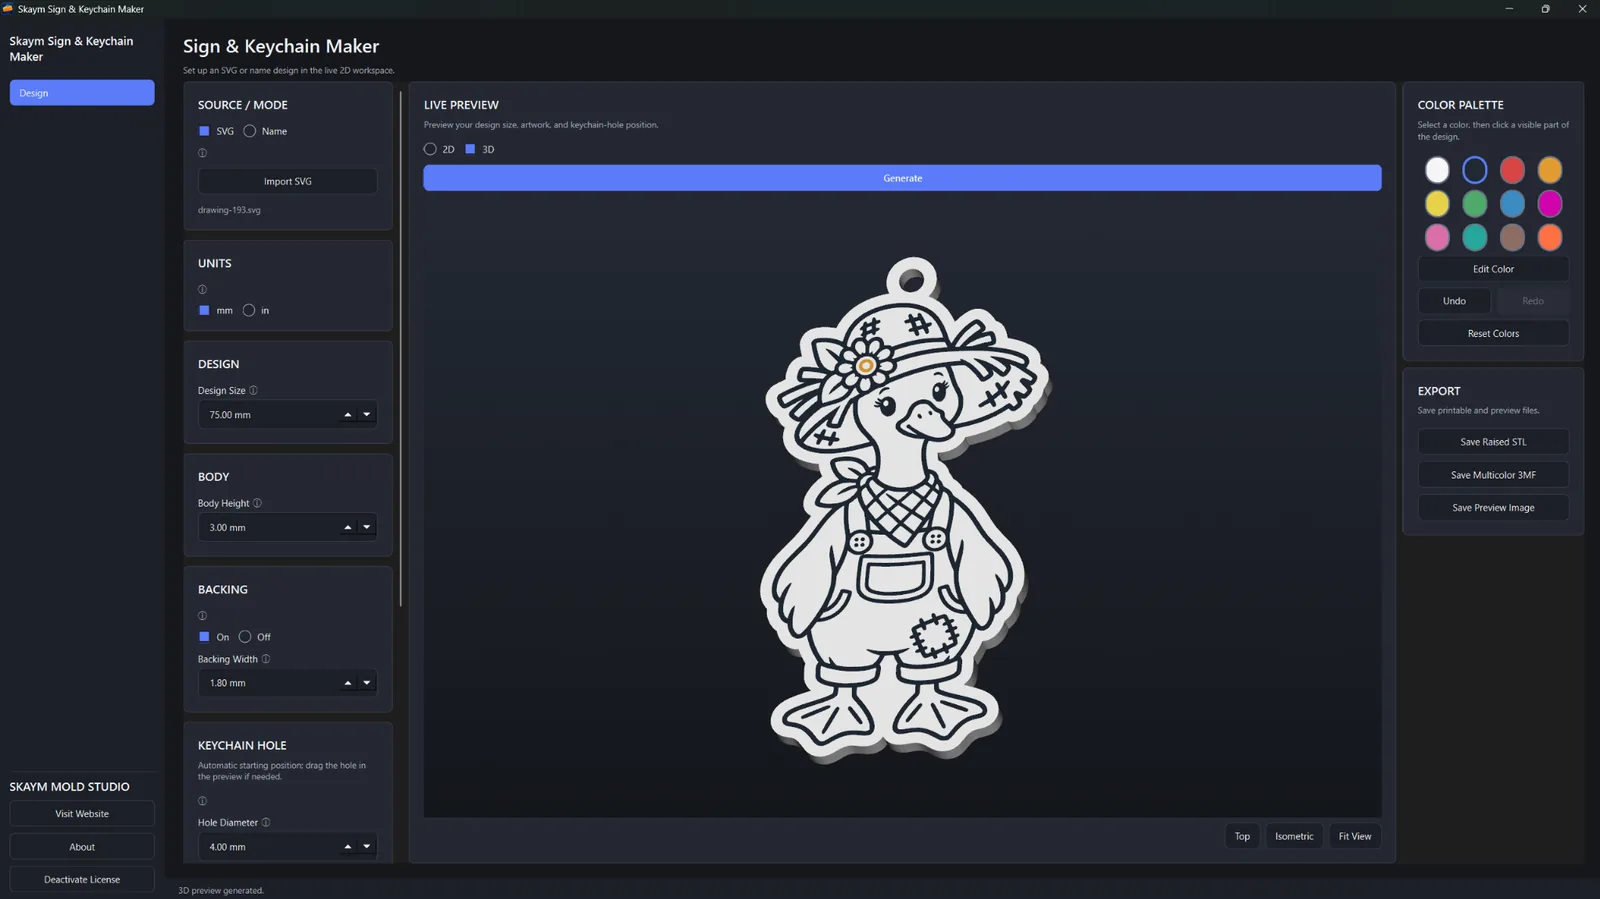This screenshot has height=899, width=1600.
Task: Decrease Hole Diameter with the down arrow
Action: tap(367, 847)
